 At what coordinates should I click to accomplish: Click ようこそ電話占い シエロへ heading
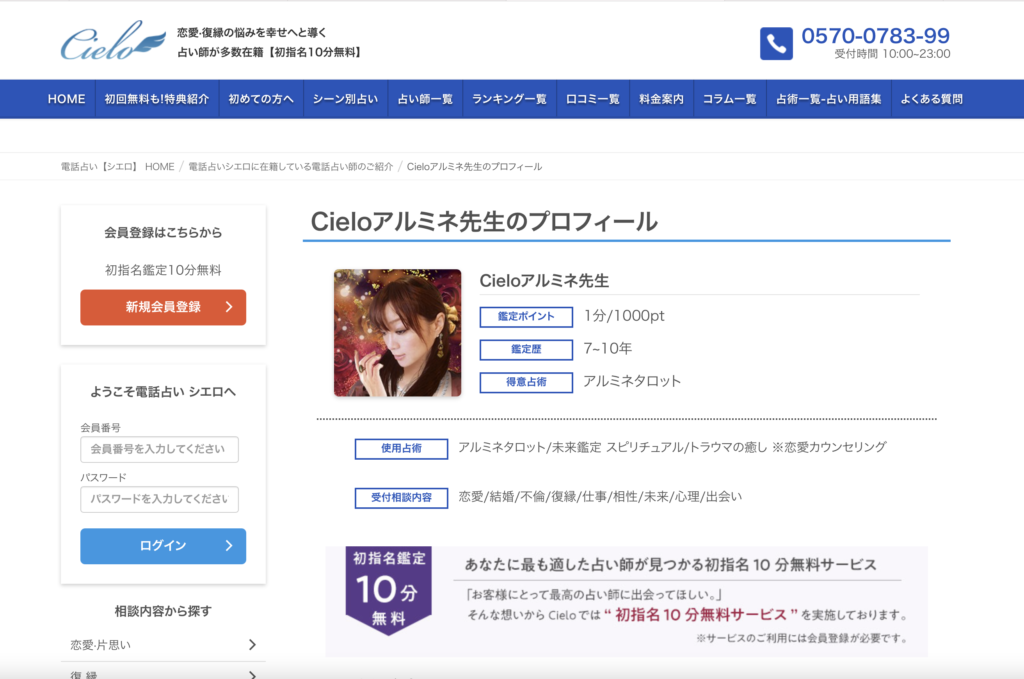[x=163, y=392]
